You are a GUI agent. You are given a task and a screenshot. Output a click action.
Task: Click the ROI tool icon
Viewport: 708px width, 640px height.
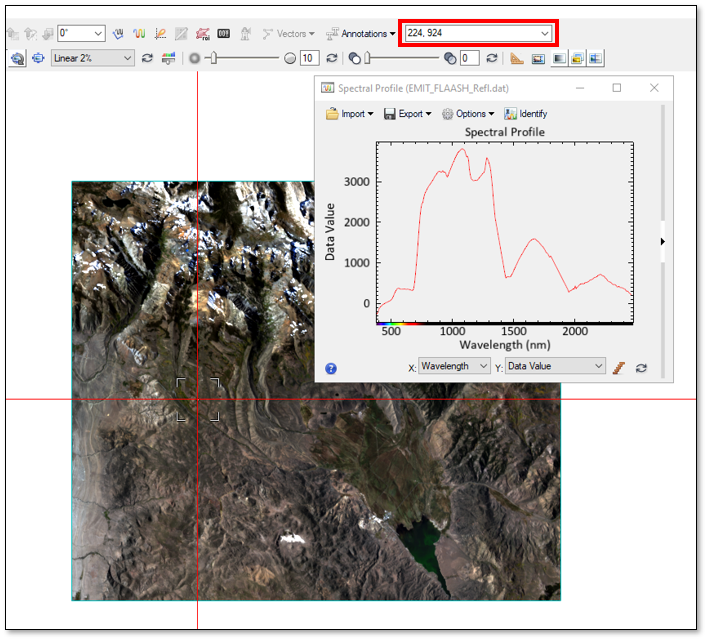click(x=203, y=34)
